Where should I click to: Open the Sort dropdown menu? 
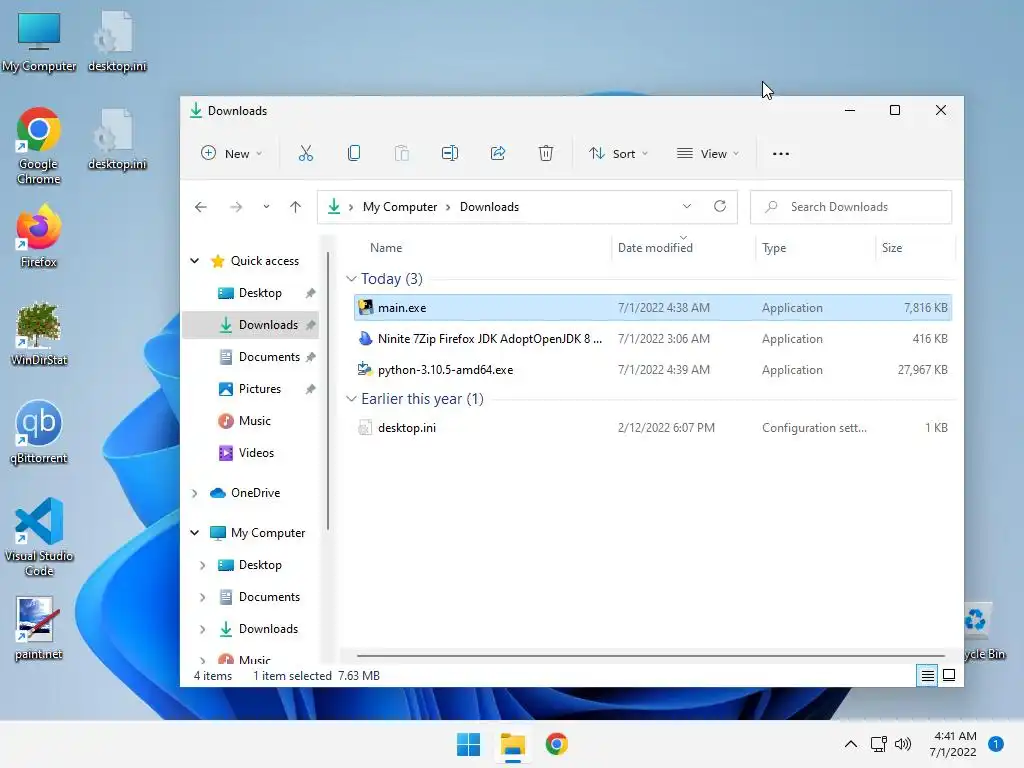[x=618, y=153]
